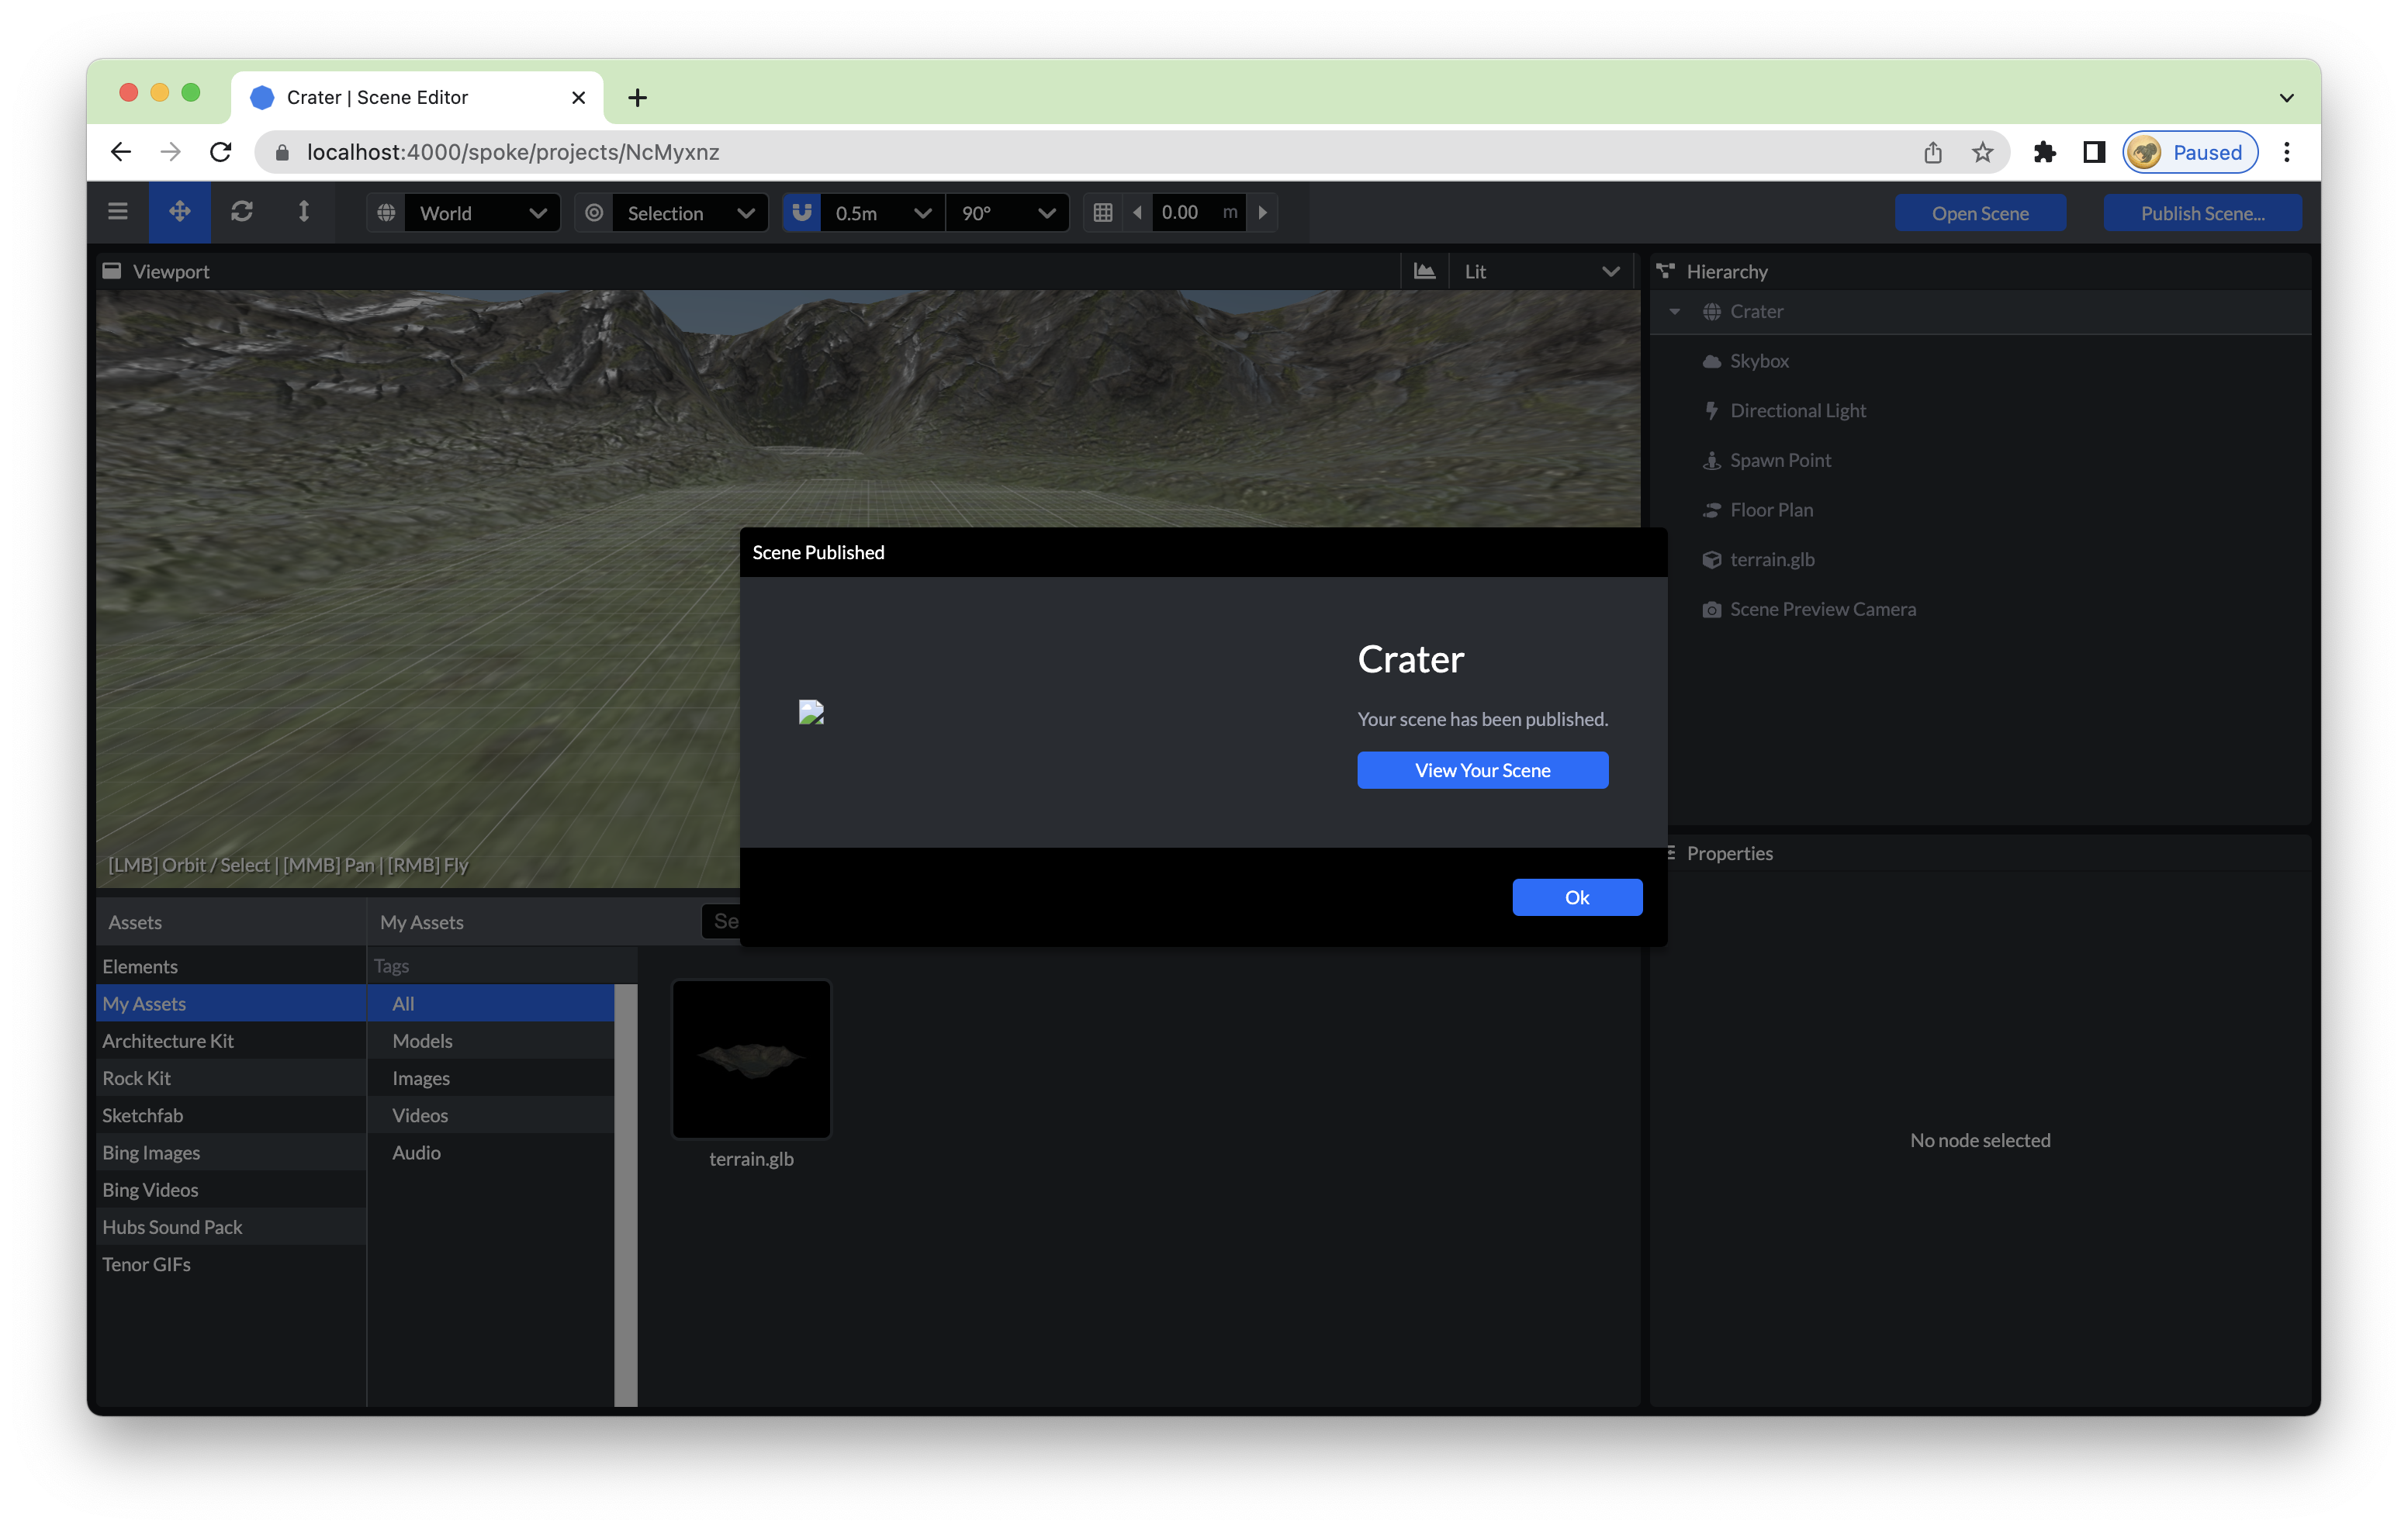Select the Scene Preview Camera node
Image resolution: width=2408 pixels, height=1531 pixels.
click(1980, 609)
